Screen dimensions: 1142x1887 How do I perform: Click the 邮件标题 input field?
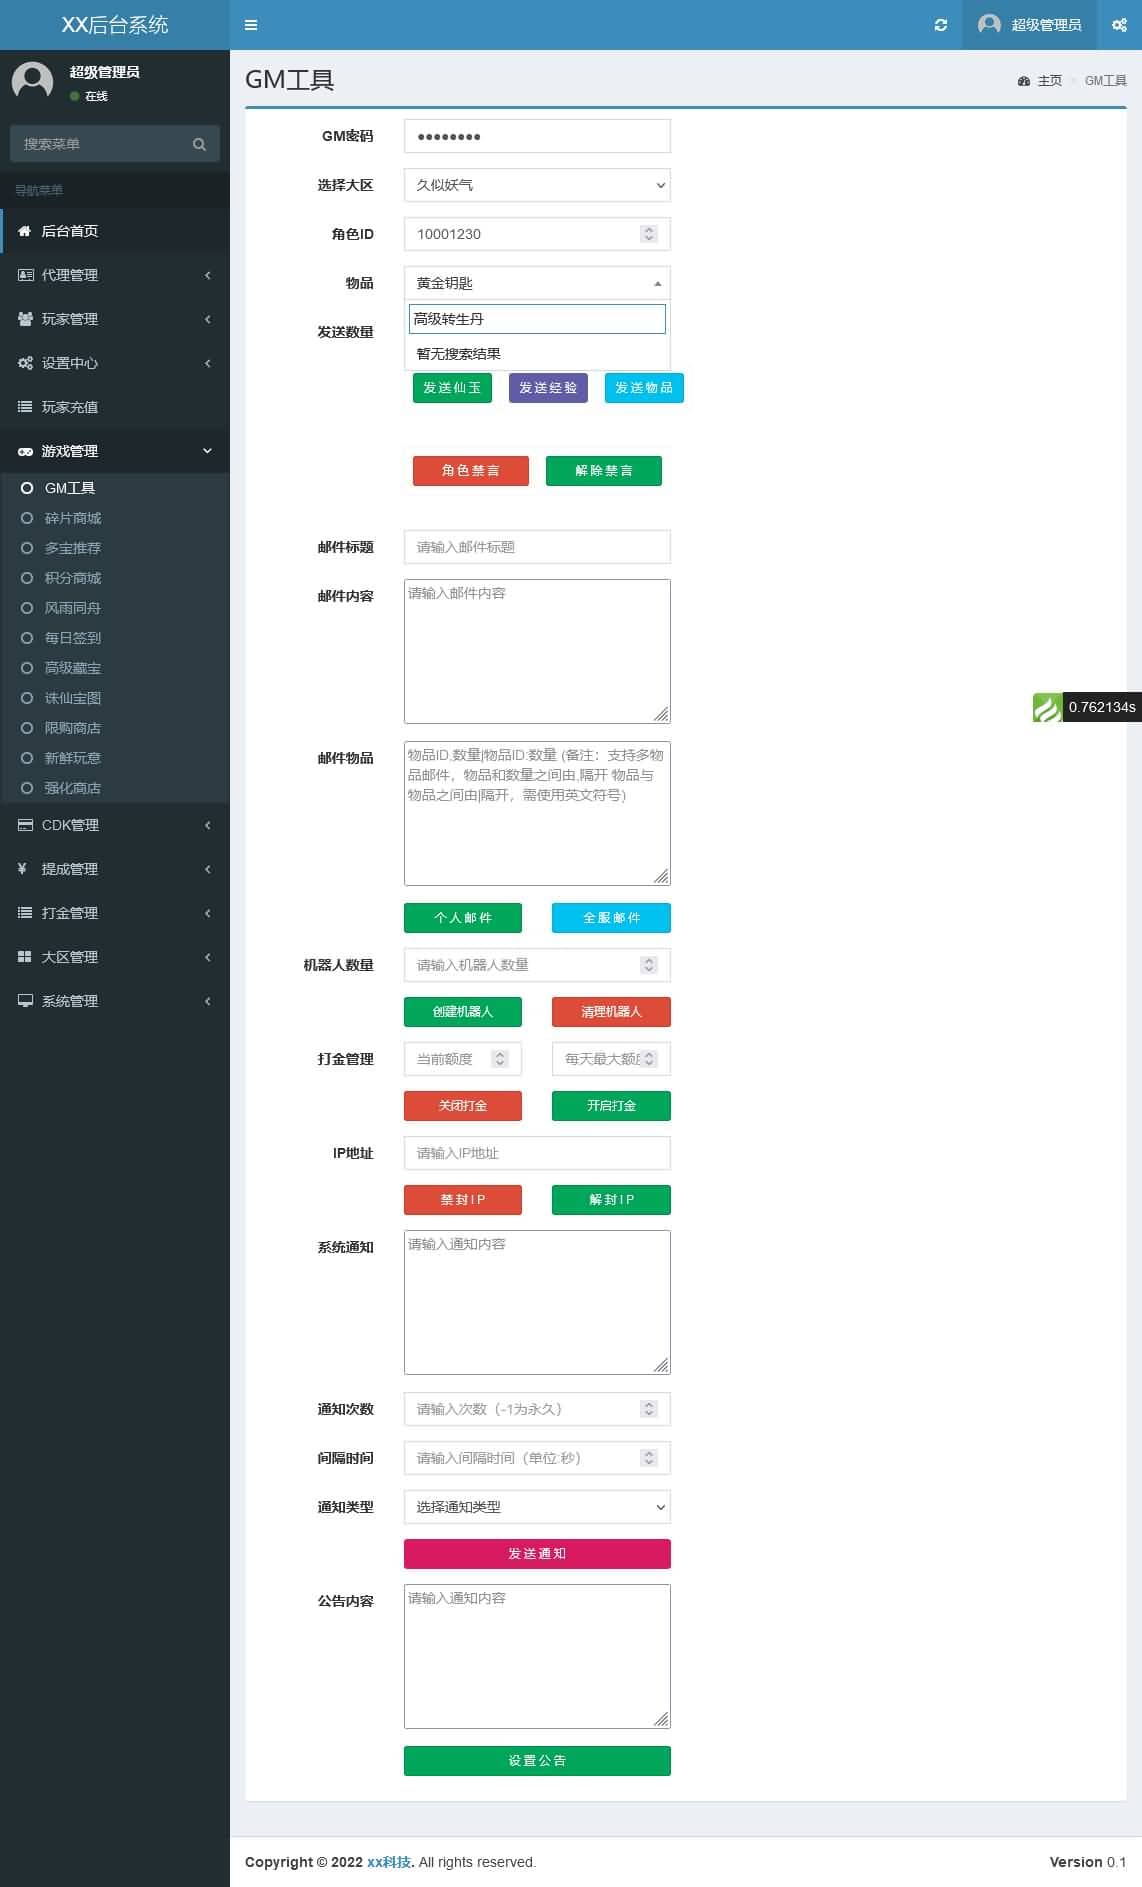537,547
